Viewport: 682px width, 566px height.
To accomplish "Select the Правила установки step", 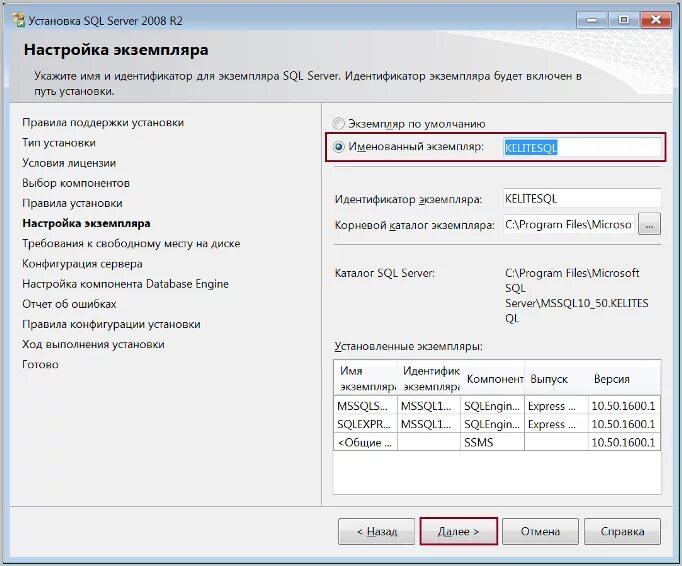I will 72,203.
